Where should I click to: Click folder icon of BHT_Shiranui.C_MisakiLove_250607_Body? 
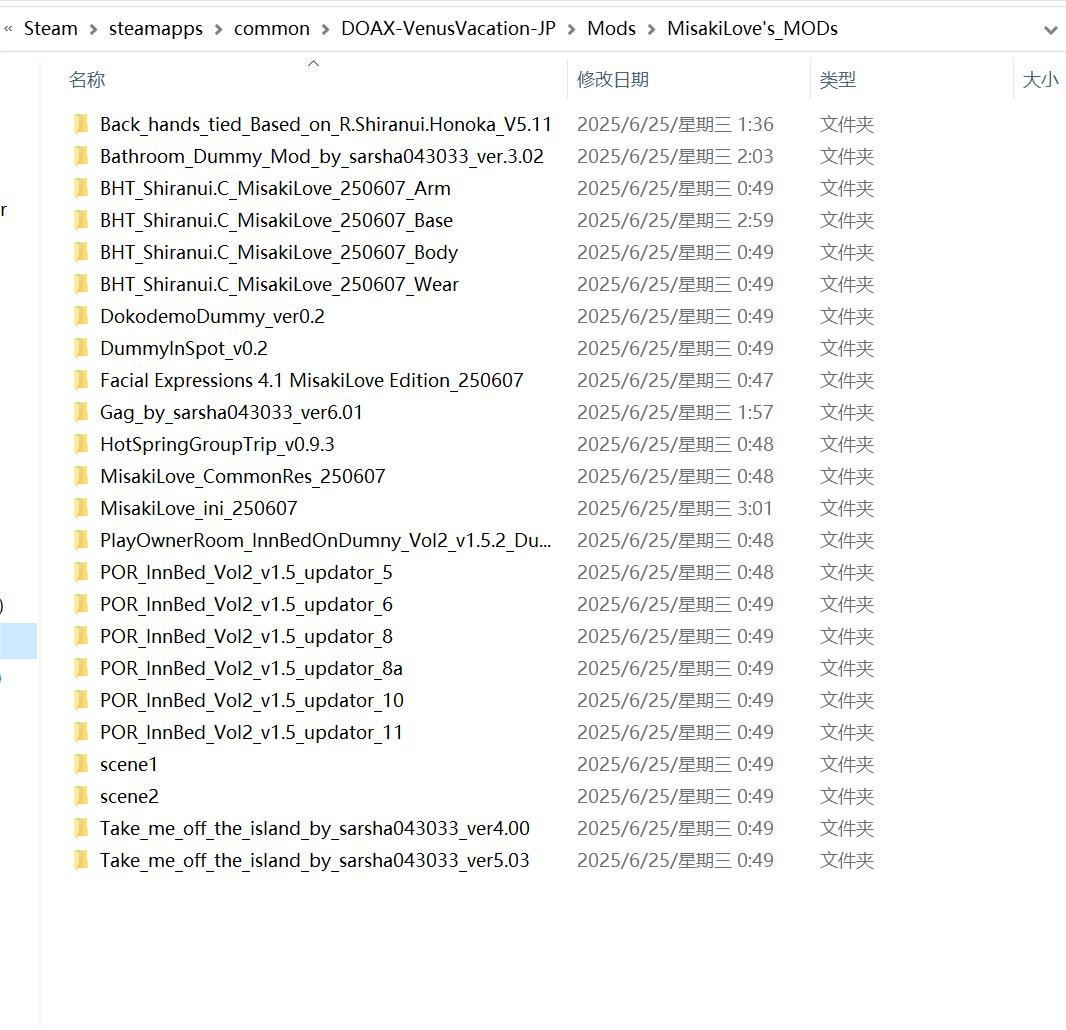81,252
